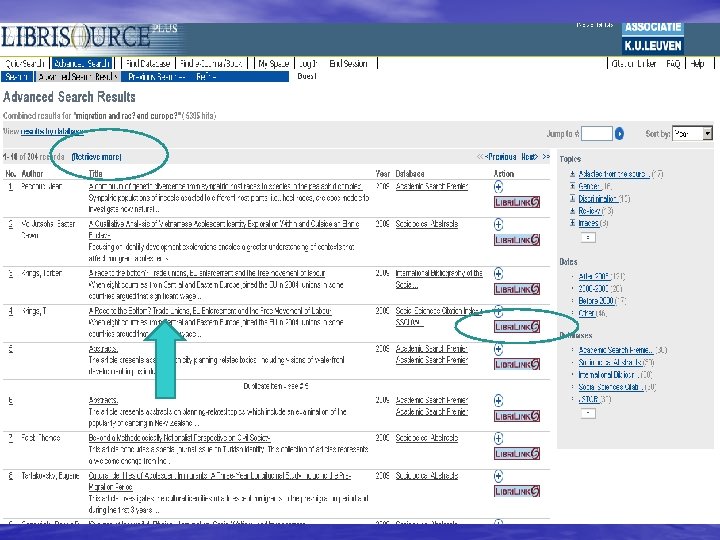720x540 pixels.
Task: Click the Log in menu item
Action: tap(308, 63)
